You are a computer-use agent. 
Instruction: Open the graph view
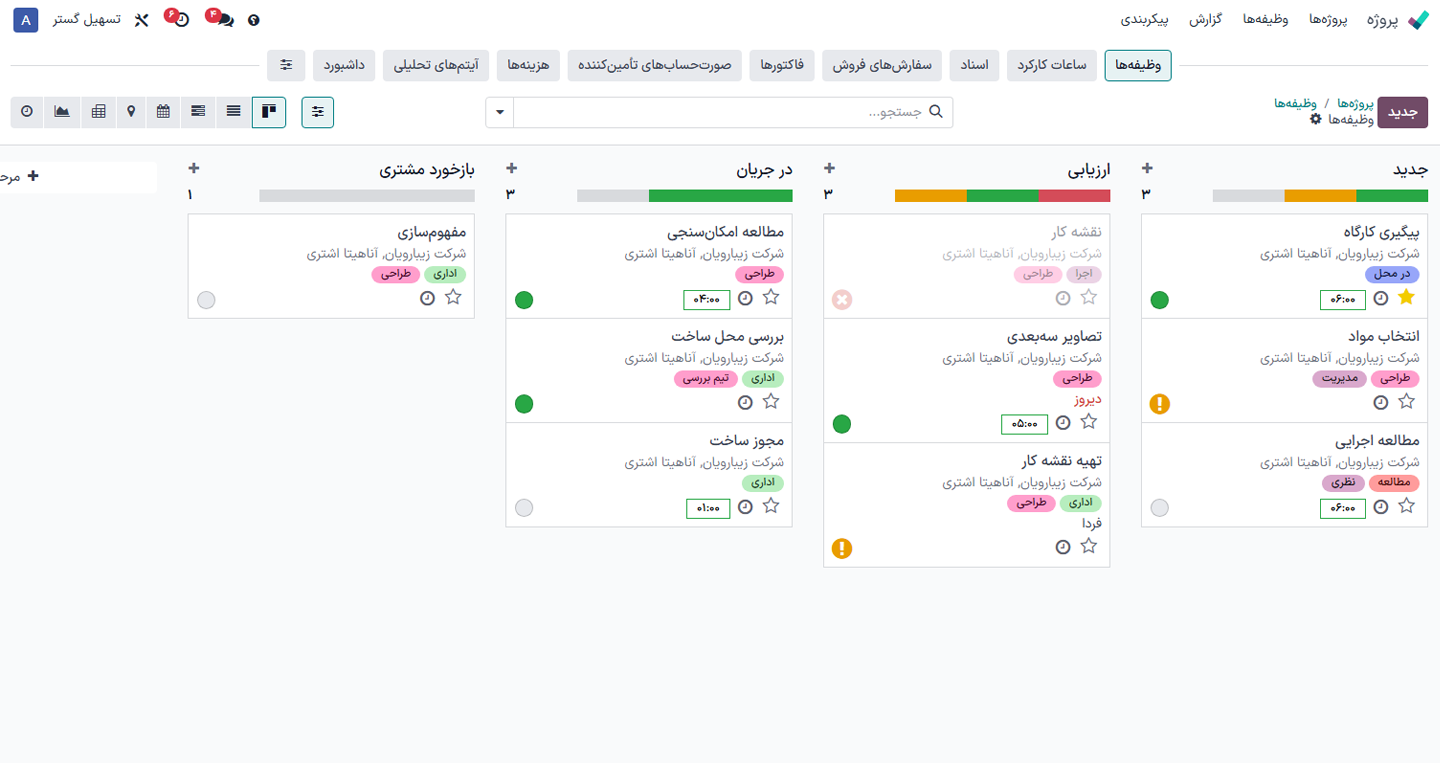tap(61, 112)
